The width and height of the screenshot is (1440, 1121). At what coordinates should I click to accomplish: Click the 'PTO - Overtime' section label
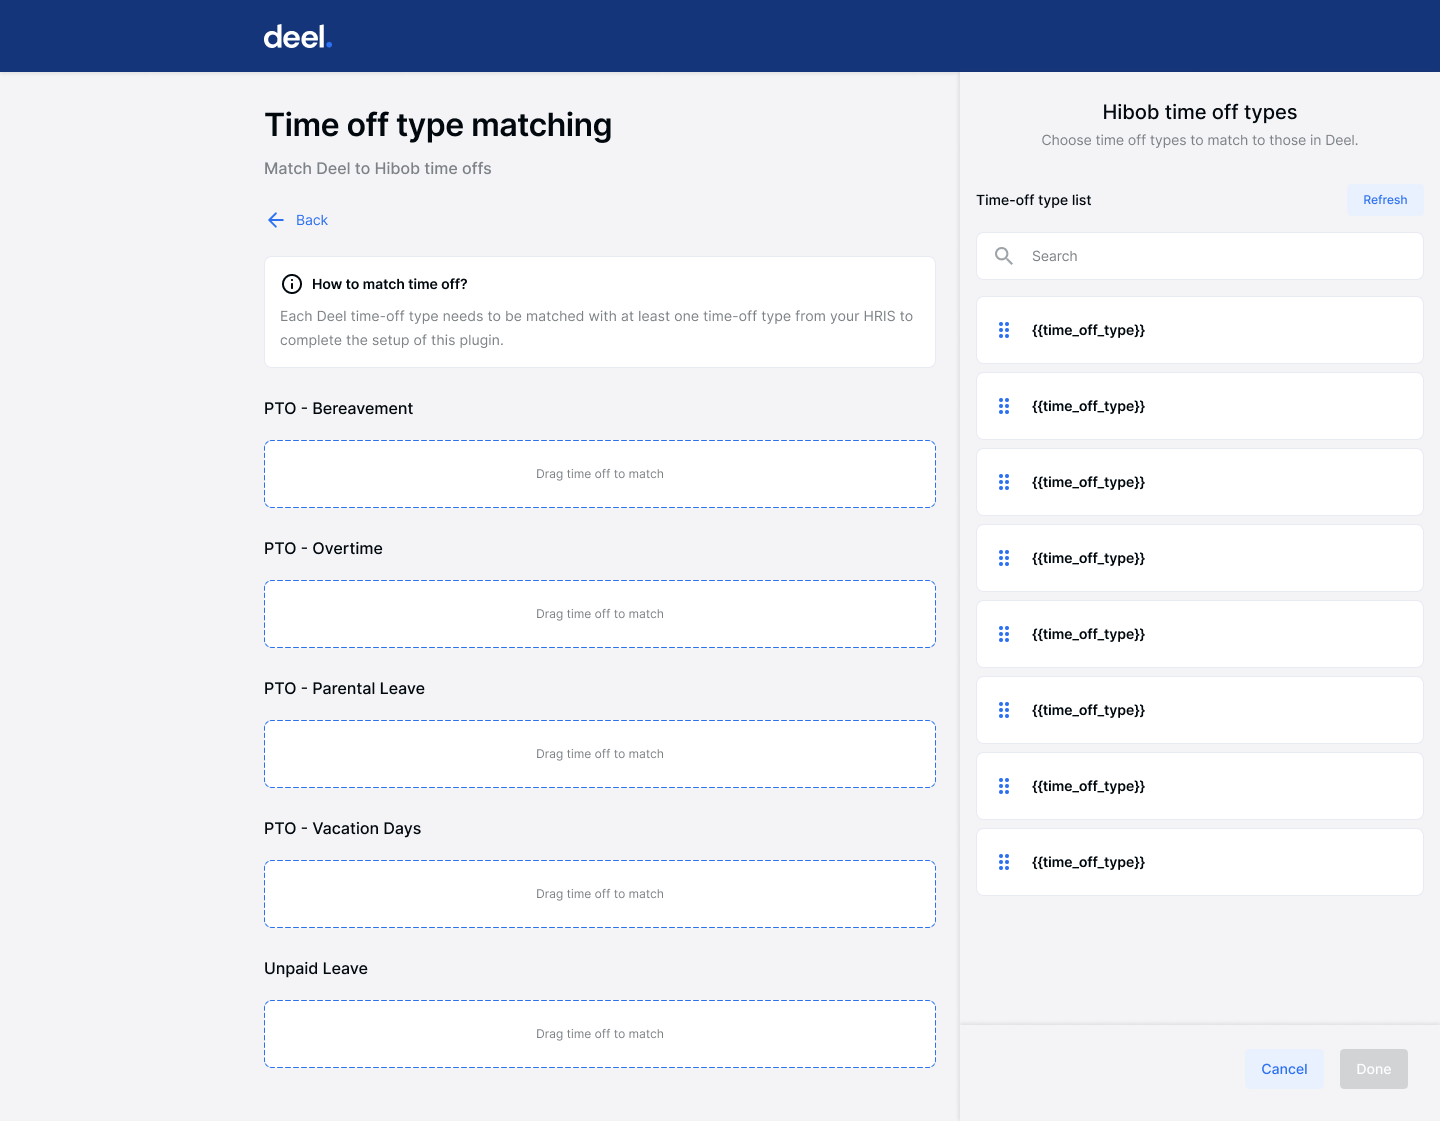pos(323,548)
